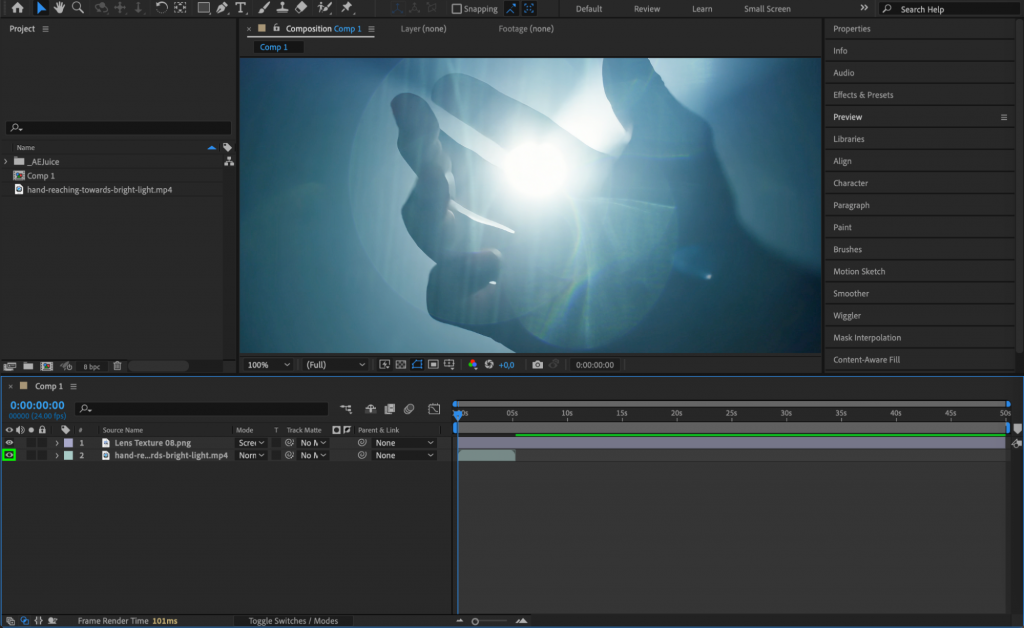Hide the Lens Texture 08.png layer

pyautogui.click(x=10, y=442)
